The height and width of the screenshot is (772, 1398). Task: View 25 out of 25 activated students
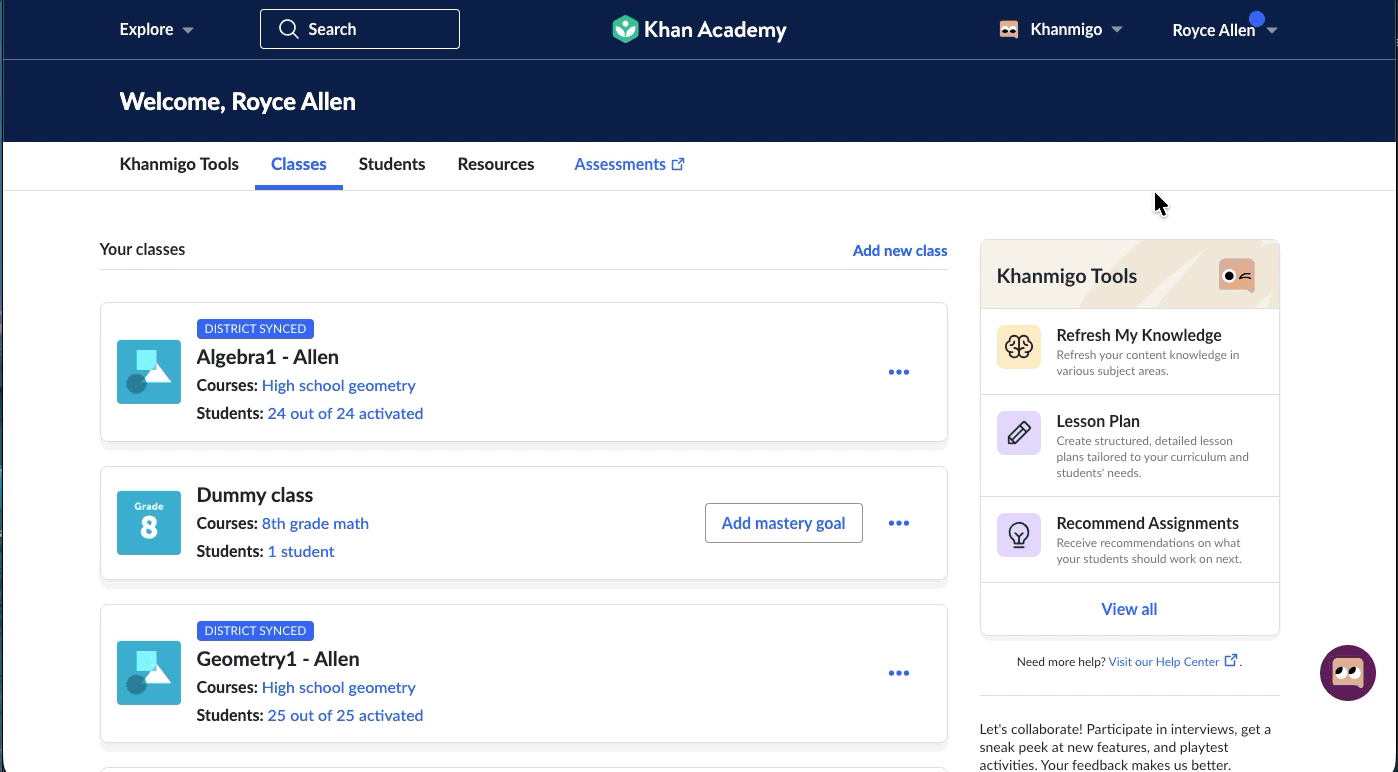pyautogui.click(x=345, y=715)
